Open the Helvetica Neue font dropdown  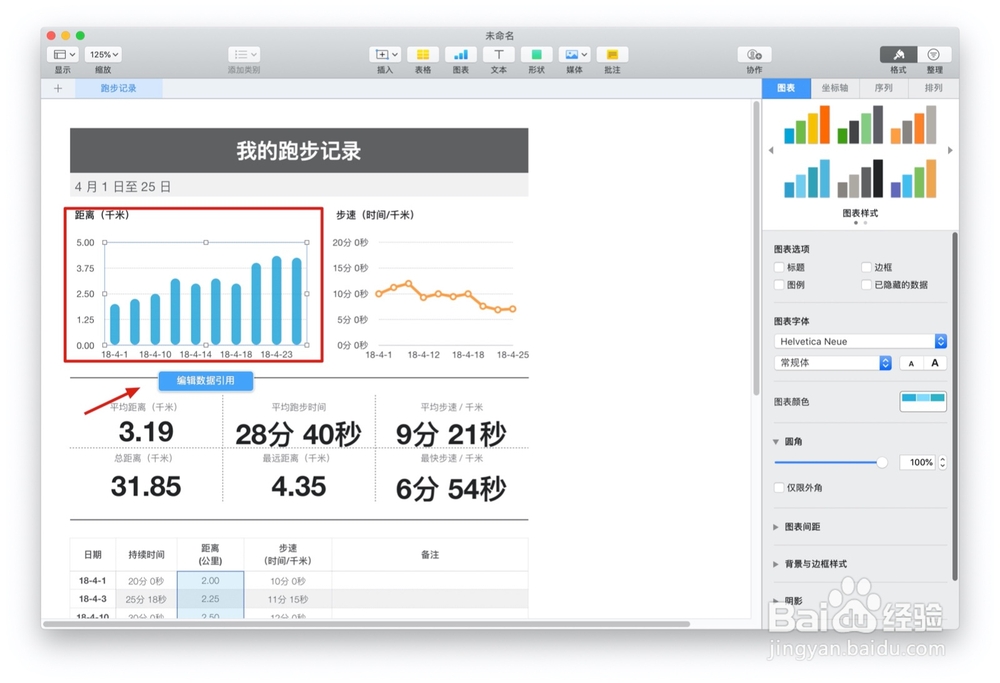(x=858, y=341)
